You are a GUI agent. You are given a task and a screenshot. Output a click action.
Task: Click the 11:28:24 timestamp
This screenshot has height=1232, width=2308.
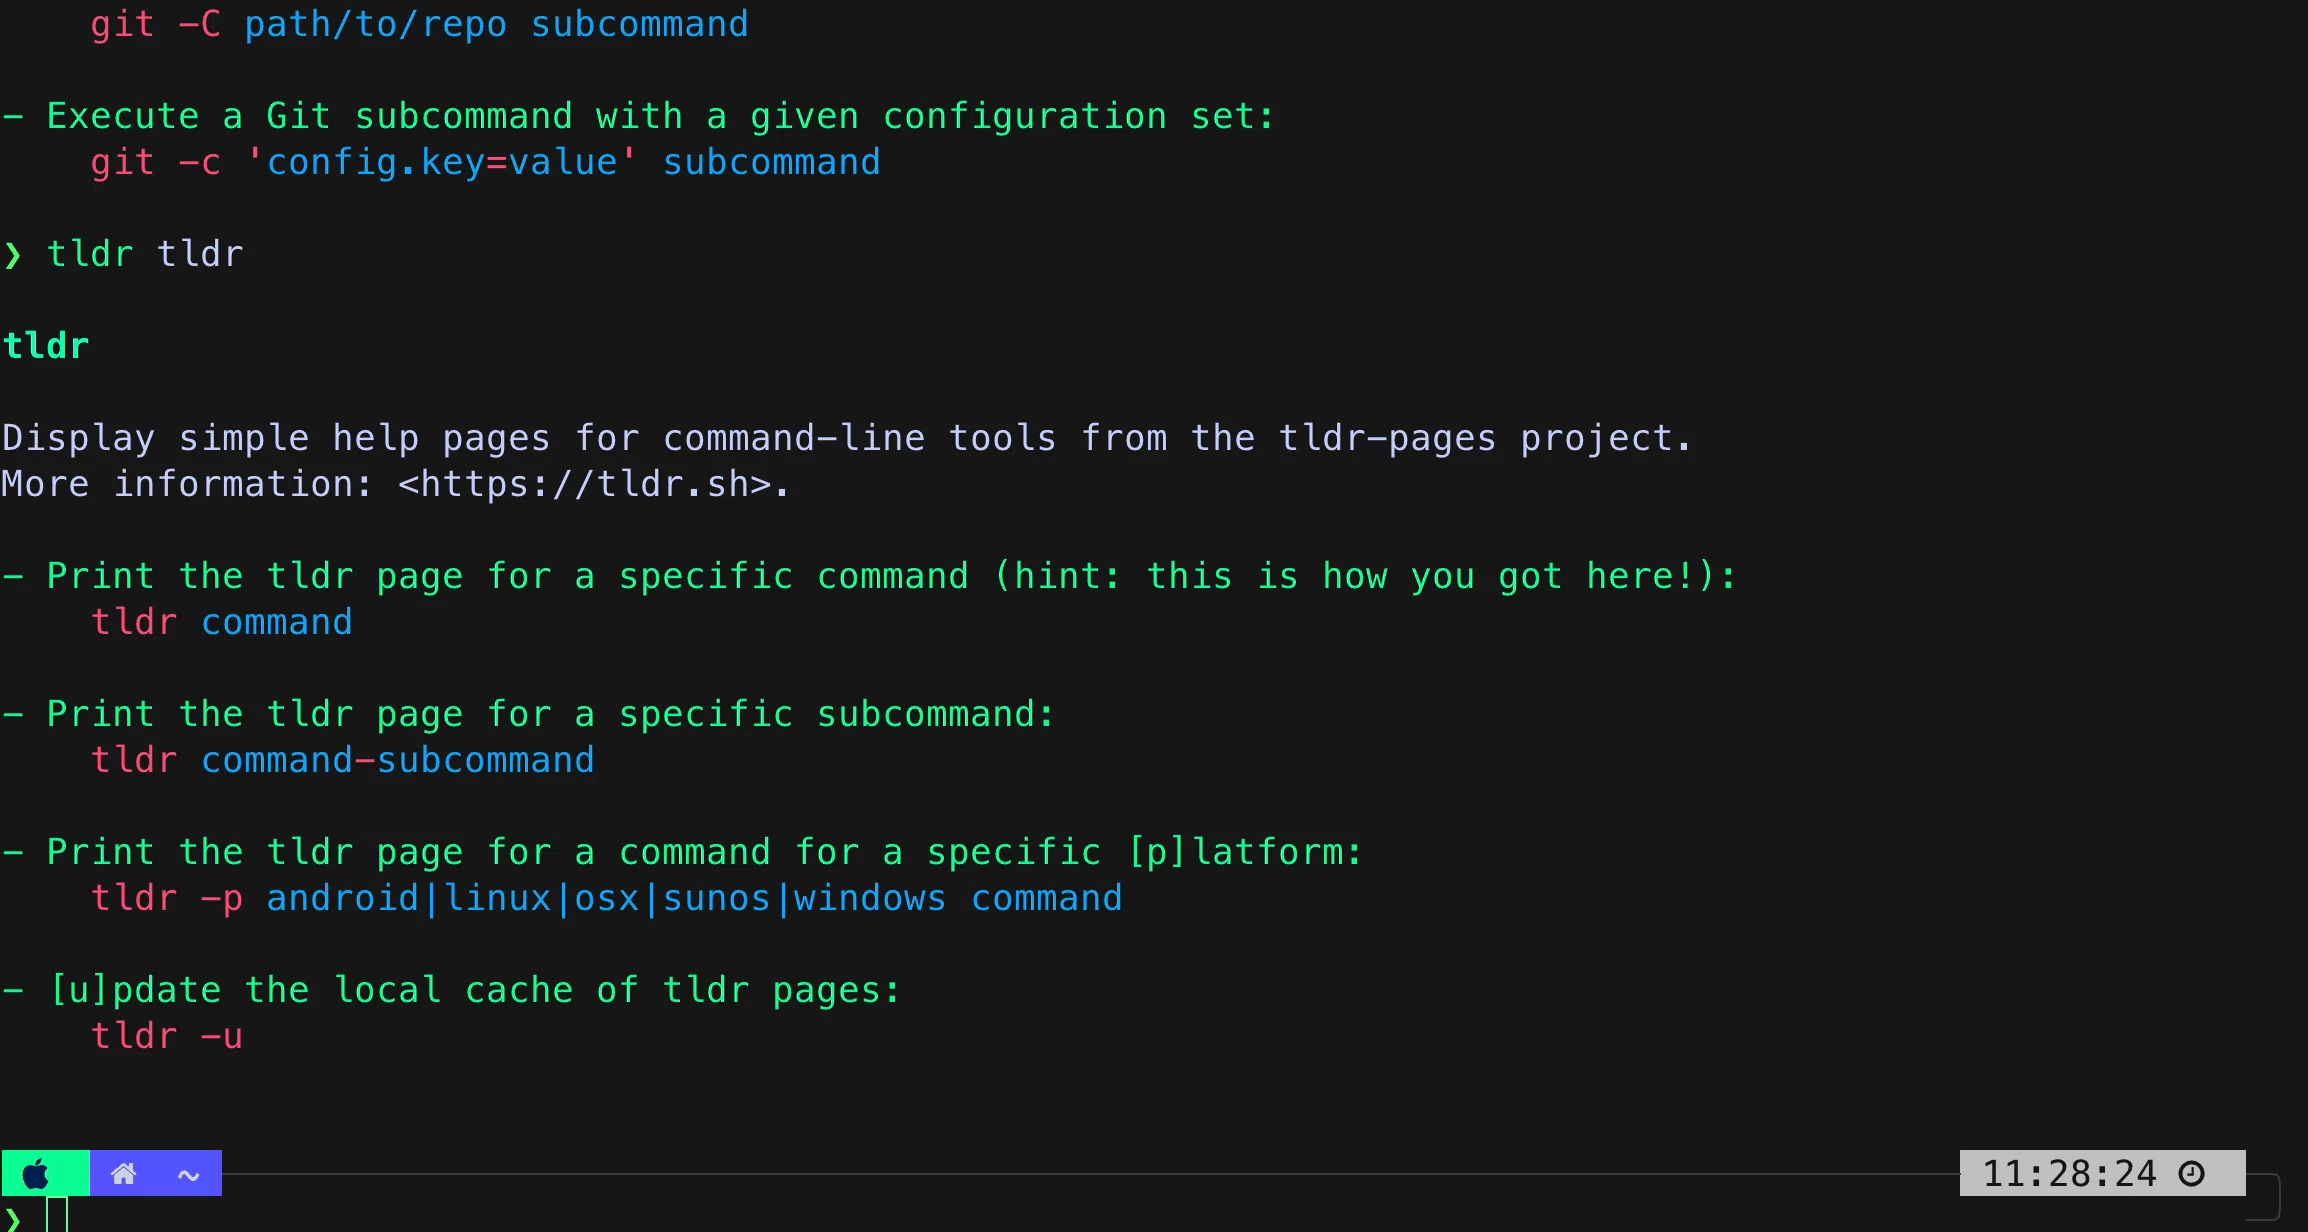click(x=2069, y=1173)
